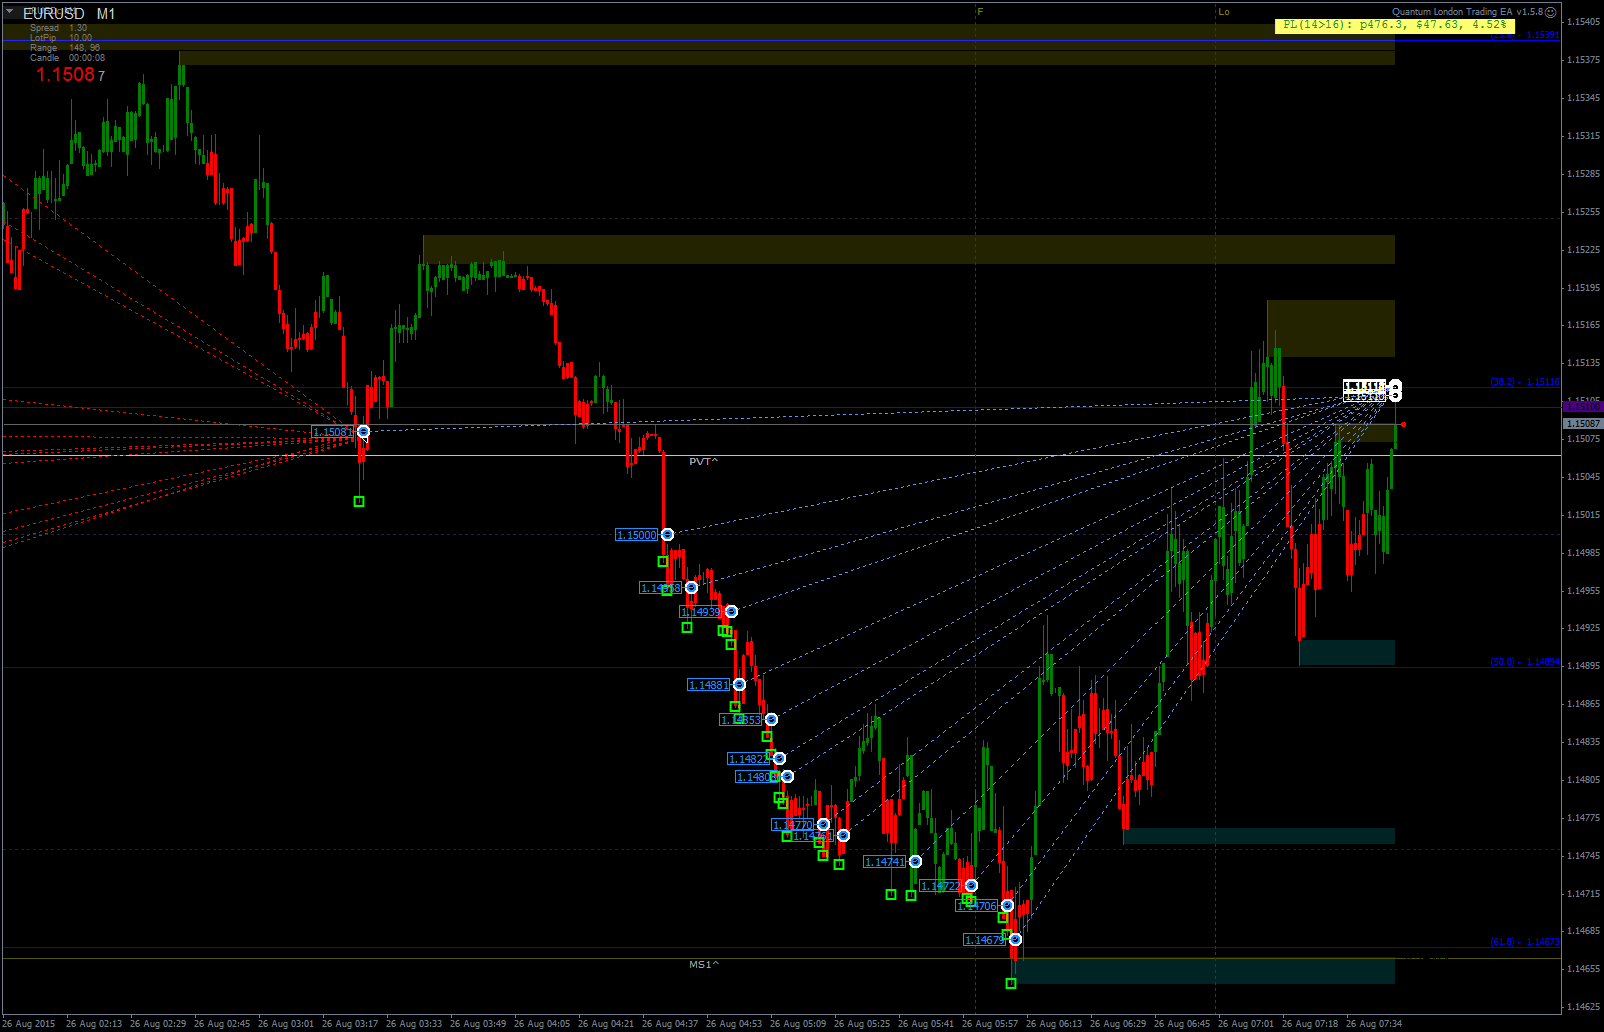
Task: Click the 1.15225 price scale value
Action: click(x=1583, y=250)
